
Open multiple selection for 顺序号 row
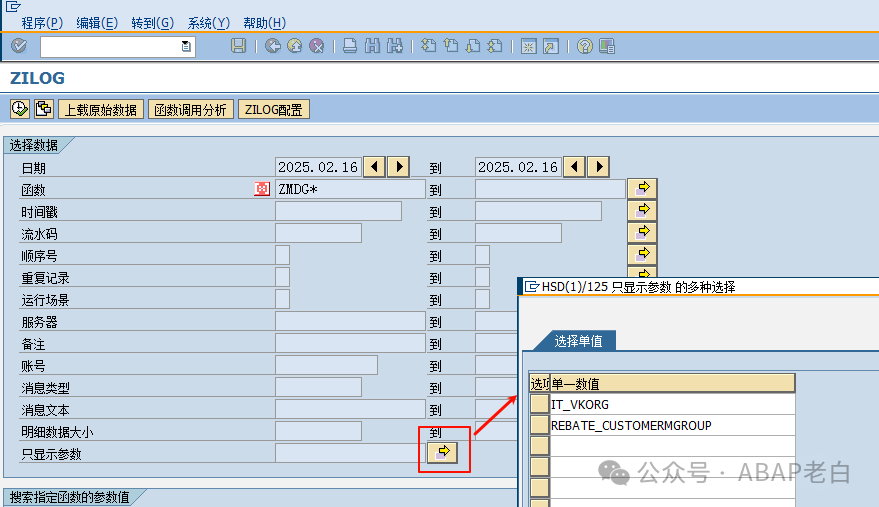642,254
